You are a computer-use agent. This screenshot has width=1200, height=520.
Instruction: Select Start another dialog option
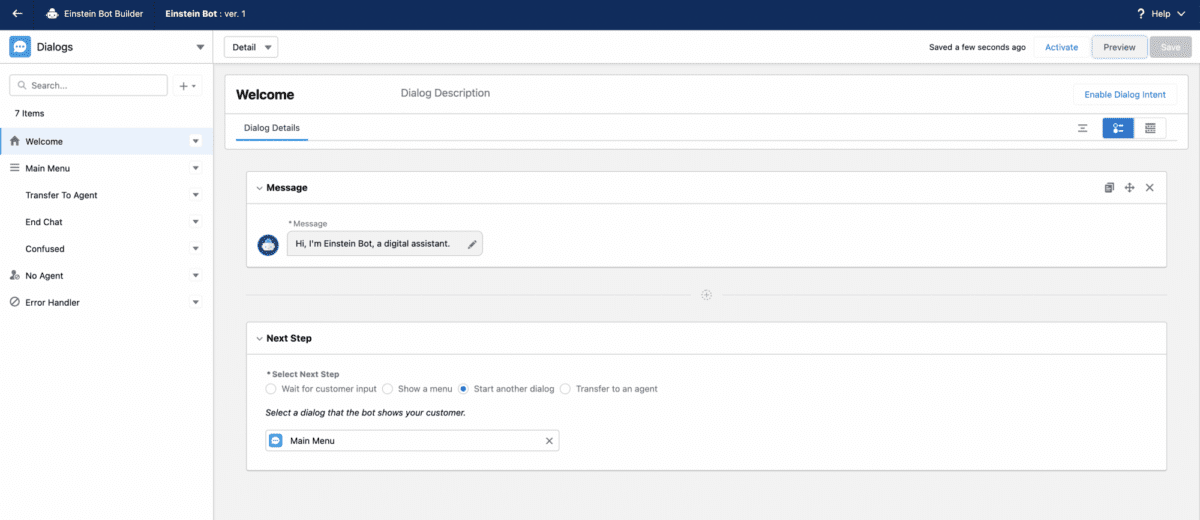tap(464, 388)
